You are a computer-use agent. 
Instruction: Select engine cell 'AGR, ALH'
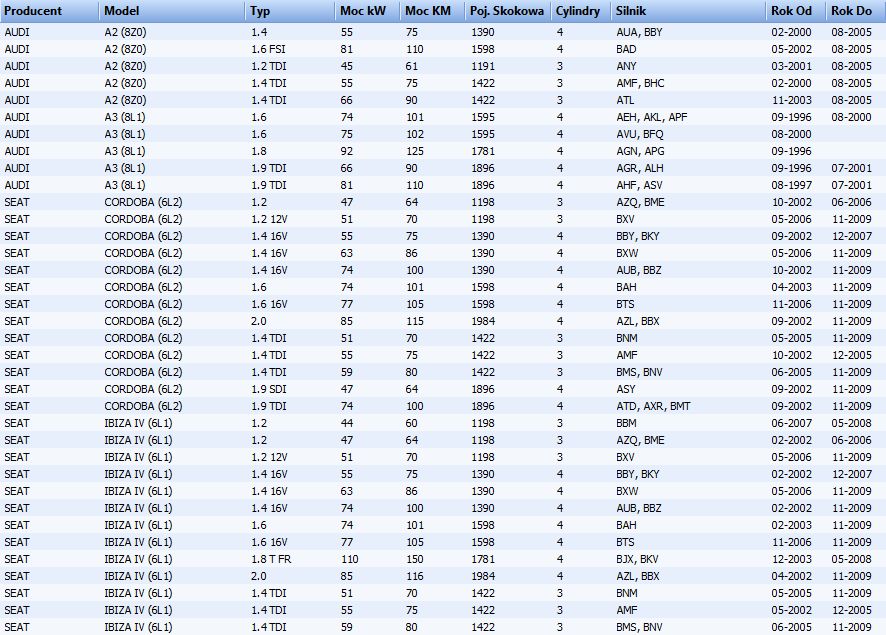[x=640, y=168]
